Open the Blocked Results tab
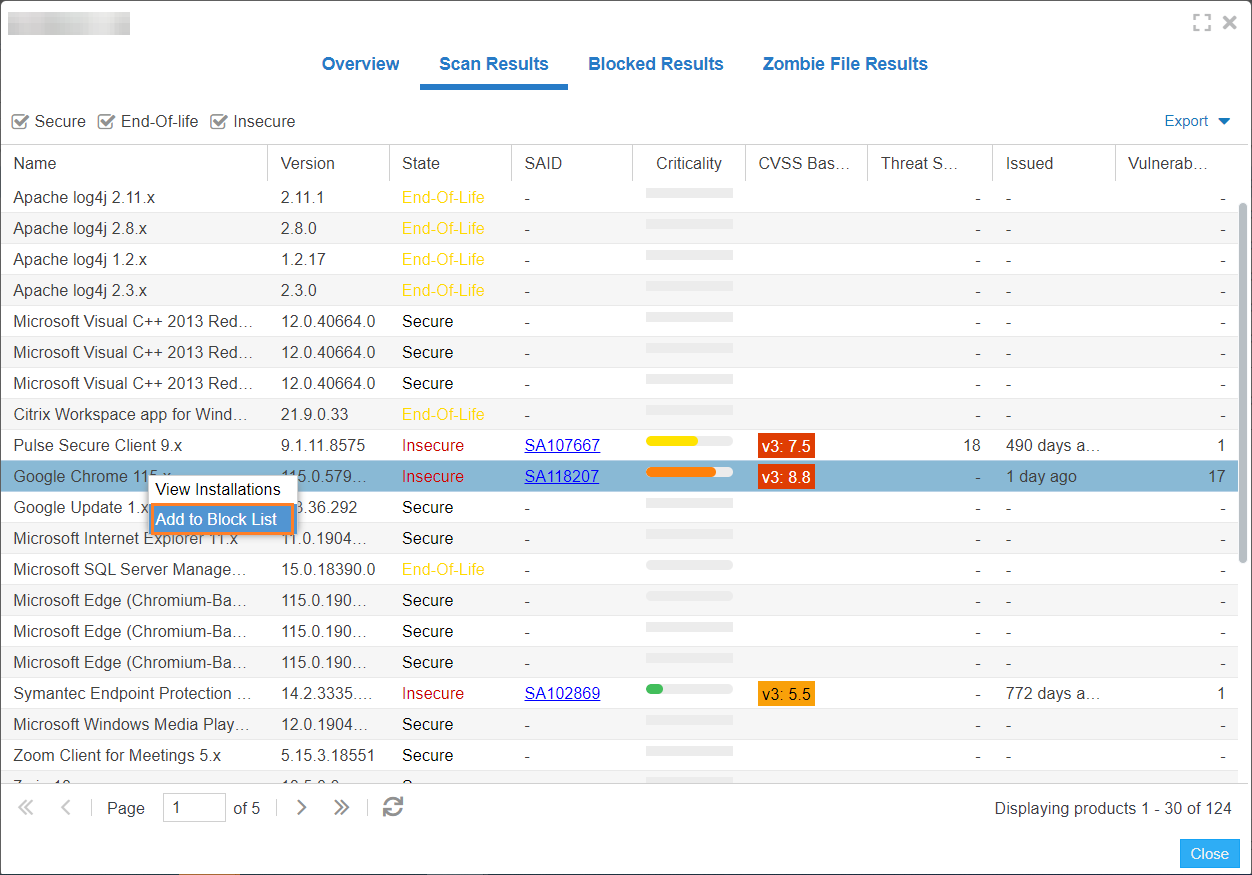The height and width of the screenshot is (875, 1252). [656, 64]
